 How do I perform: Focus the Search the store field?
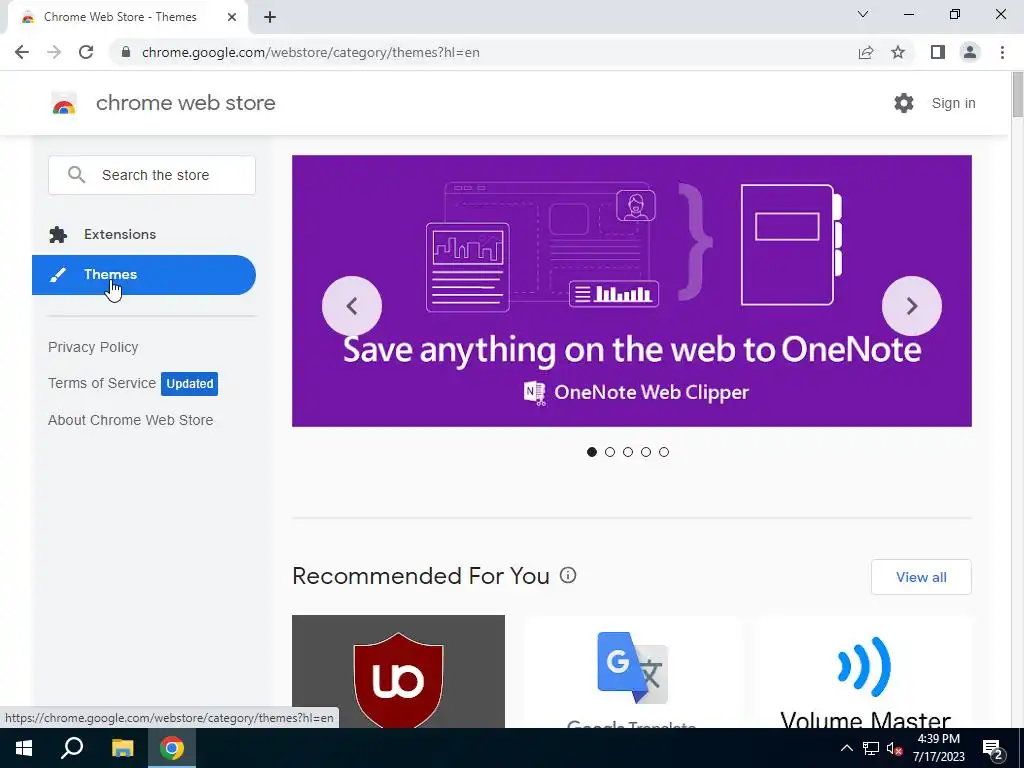coord(152,175)
